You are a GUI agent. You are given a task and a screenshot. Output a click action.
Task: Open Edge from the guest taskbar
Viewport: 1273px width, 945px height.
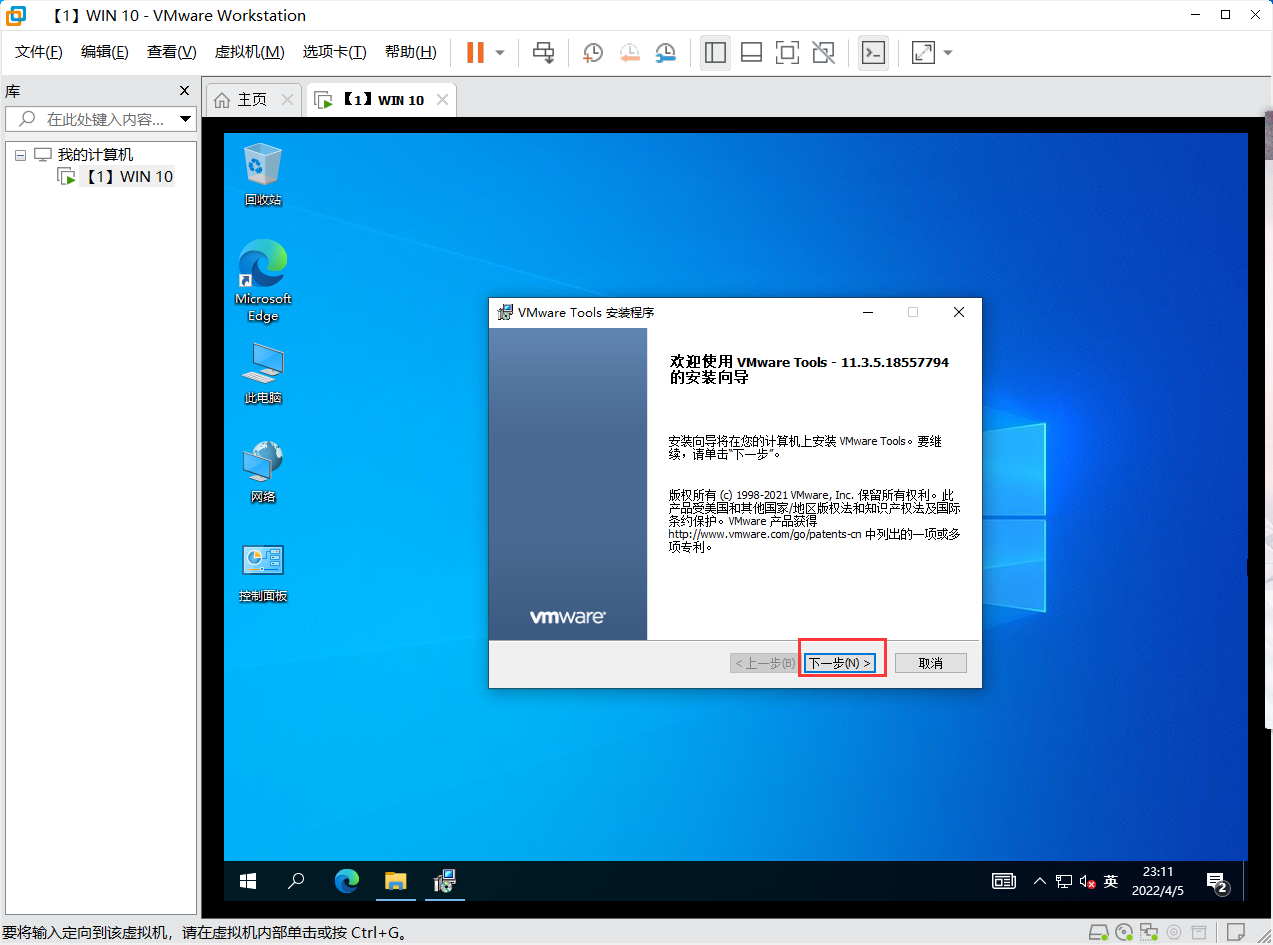click(x=346, y=881)
